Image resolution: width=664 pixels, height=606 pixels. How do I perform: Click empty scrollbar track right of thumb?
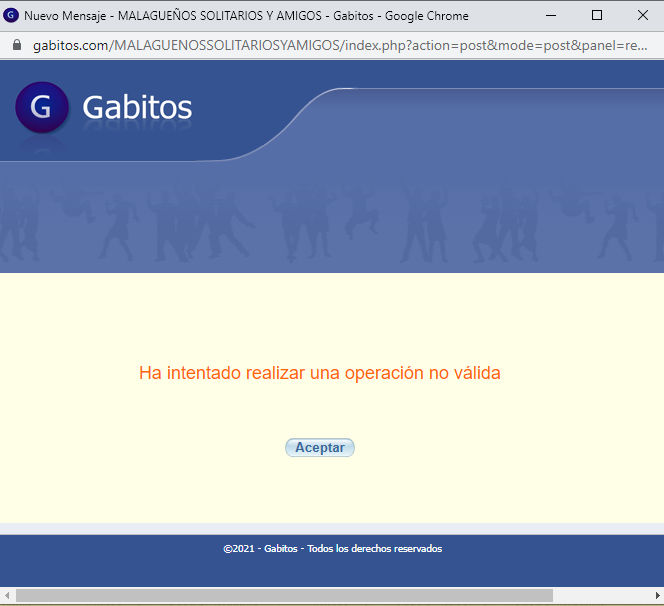600,596
